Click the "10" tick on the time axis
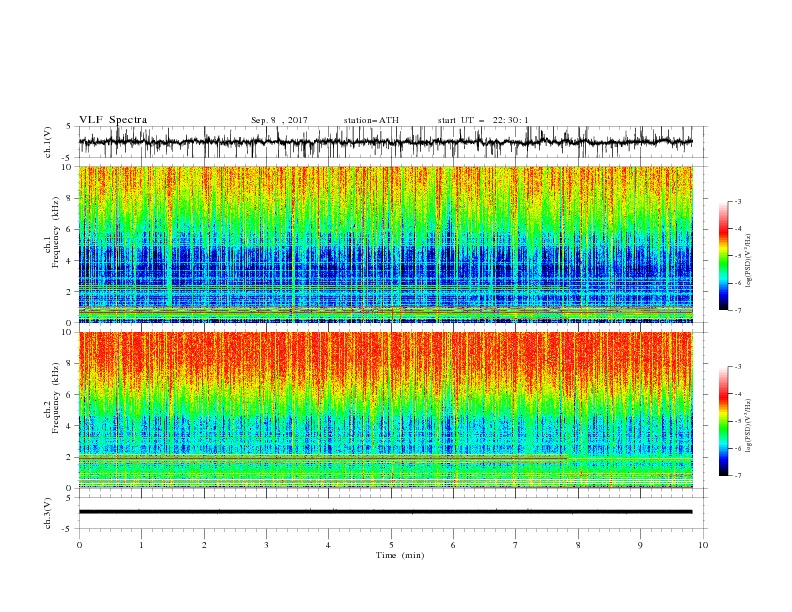The width and height of the screenshot is (792, 612). click(x=703, y=545)
